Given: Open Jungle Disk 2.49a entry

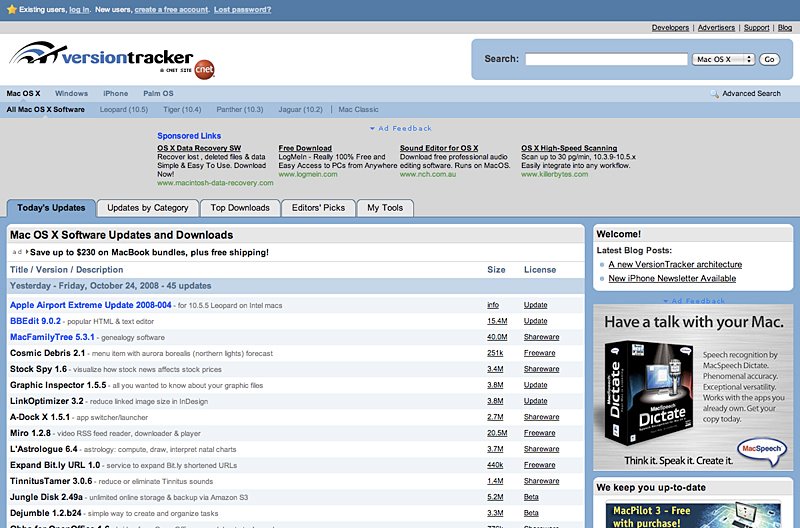Looking at the screenshot, I should [46, 497].
